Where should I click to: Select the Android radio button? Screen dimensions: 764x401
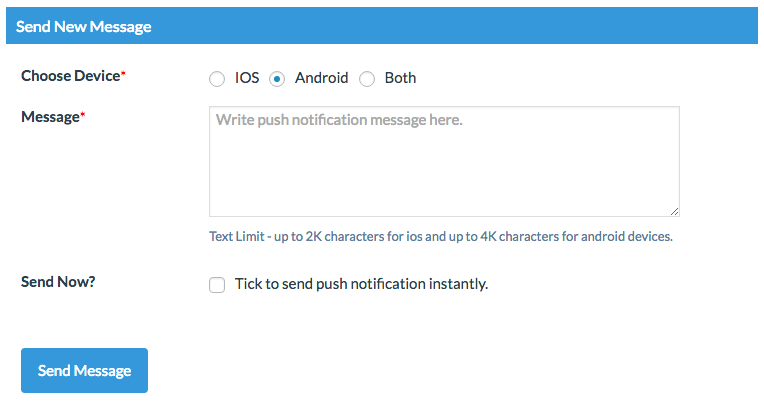tap(277, 79)
